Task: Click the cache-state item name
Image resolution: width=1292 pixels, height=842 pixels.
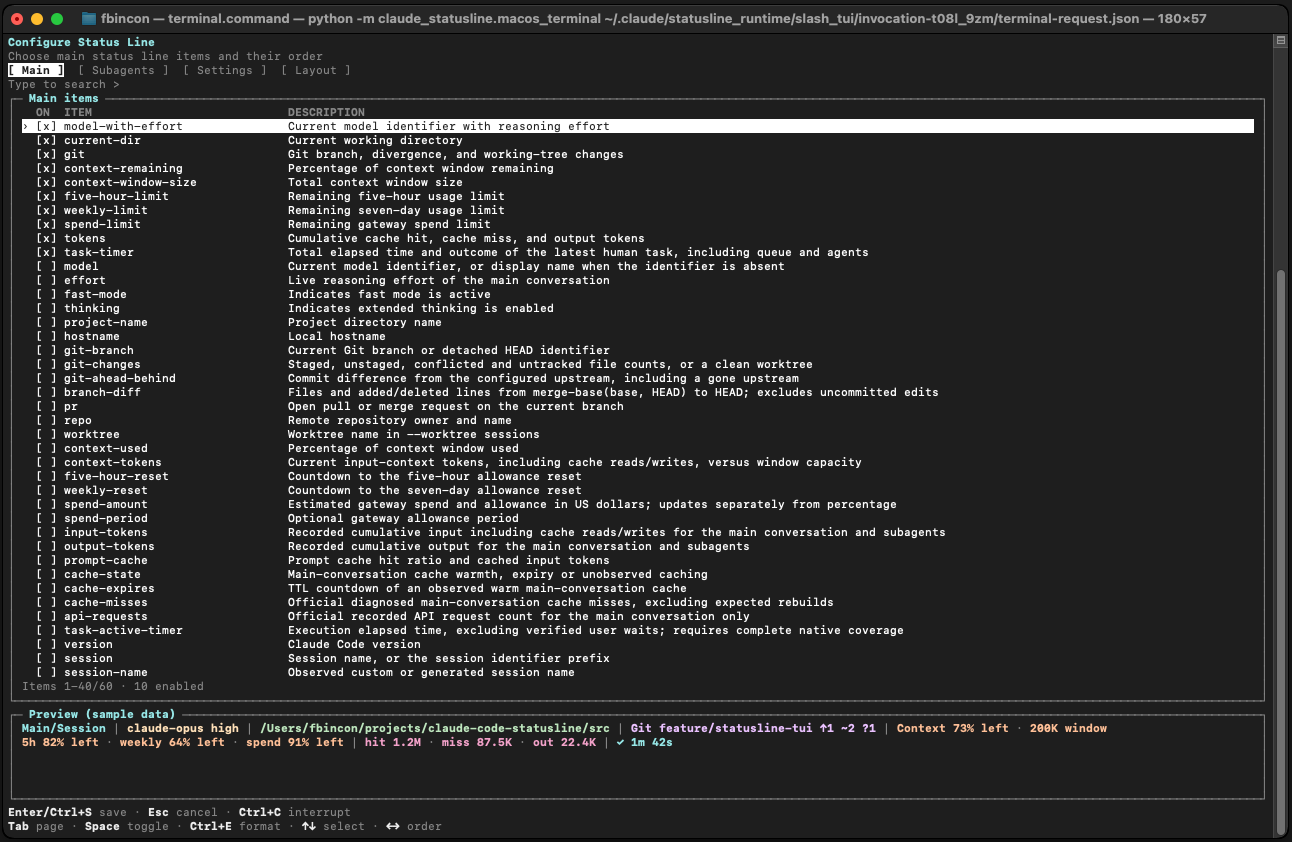Action: (x=102, y=575)
